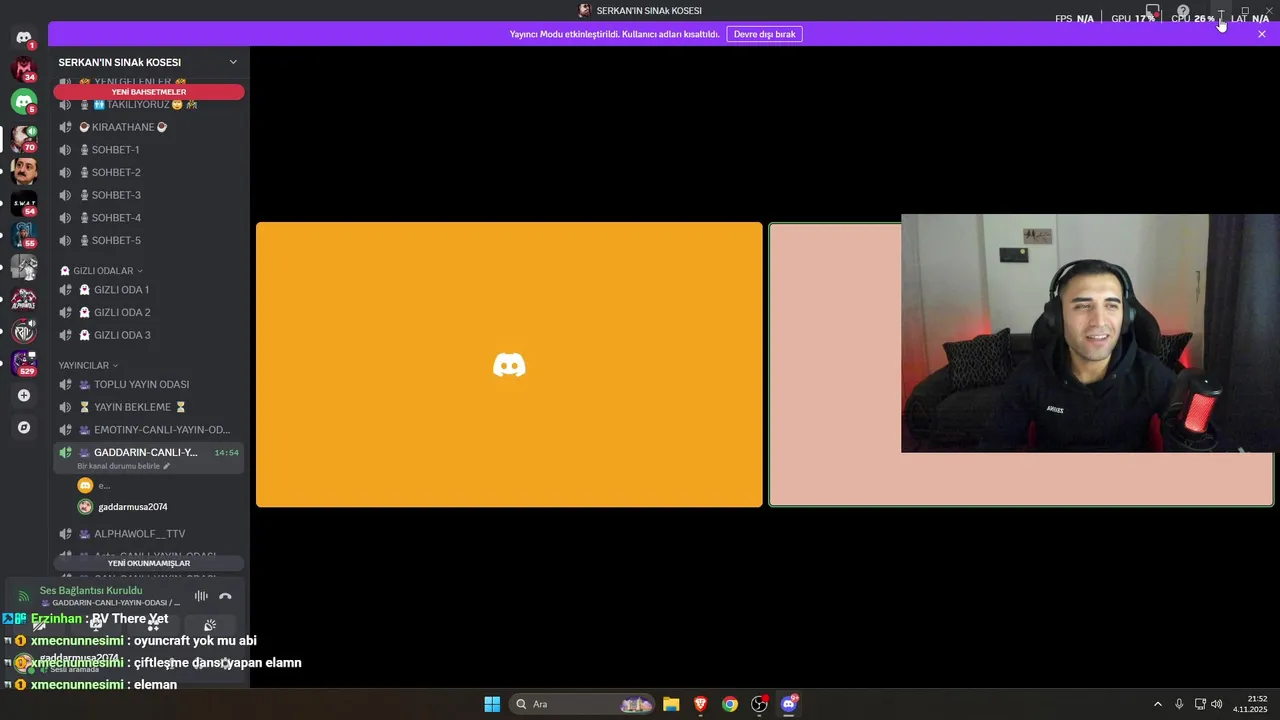Open server icon with 34 notifications badge
1280x720 pixels.
pyautogui.click(x=24, y=69)
